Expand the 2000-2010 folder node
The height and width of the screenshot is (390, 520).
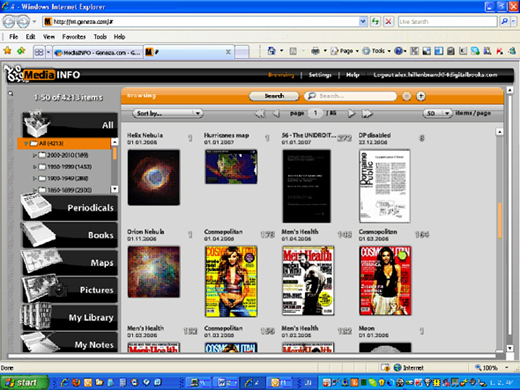point(34,155)
